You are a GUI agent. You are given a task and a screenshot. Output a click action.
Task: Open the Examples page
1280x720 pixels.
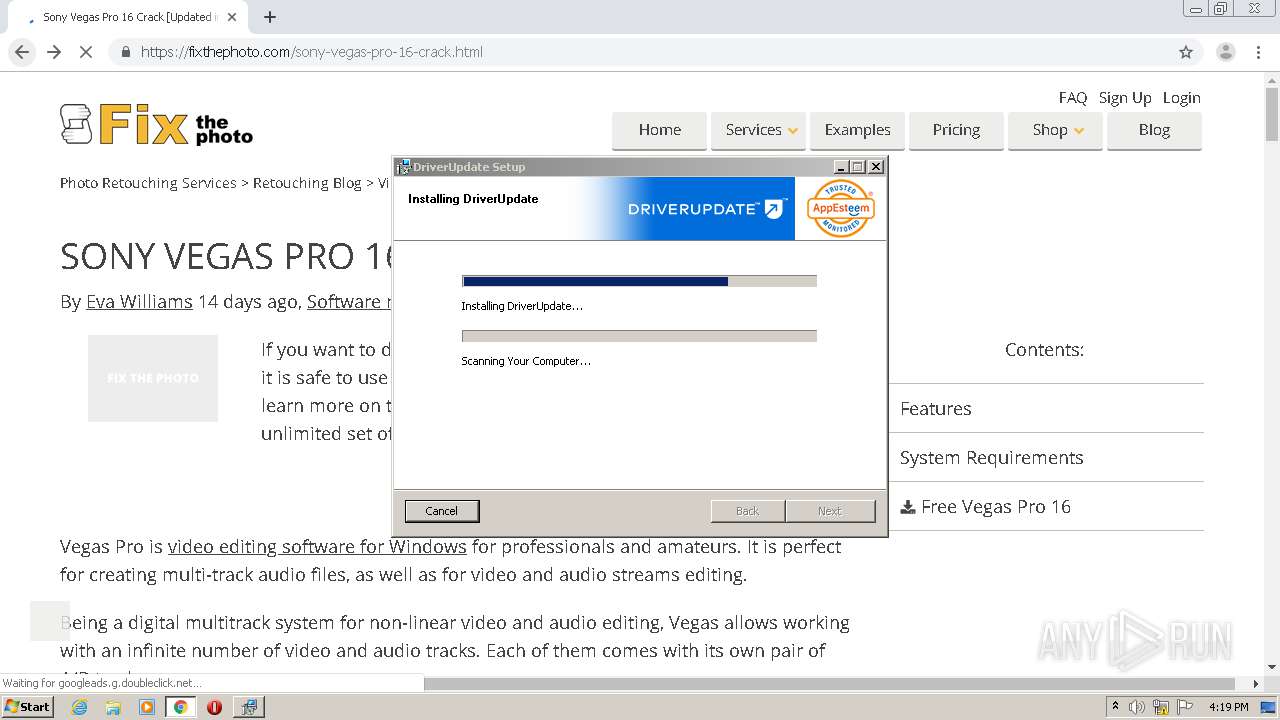click(857, 130)
